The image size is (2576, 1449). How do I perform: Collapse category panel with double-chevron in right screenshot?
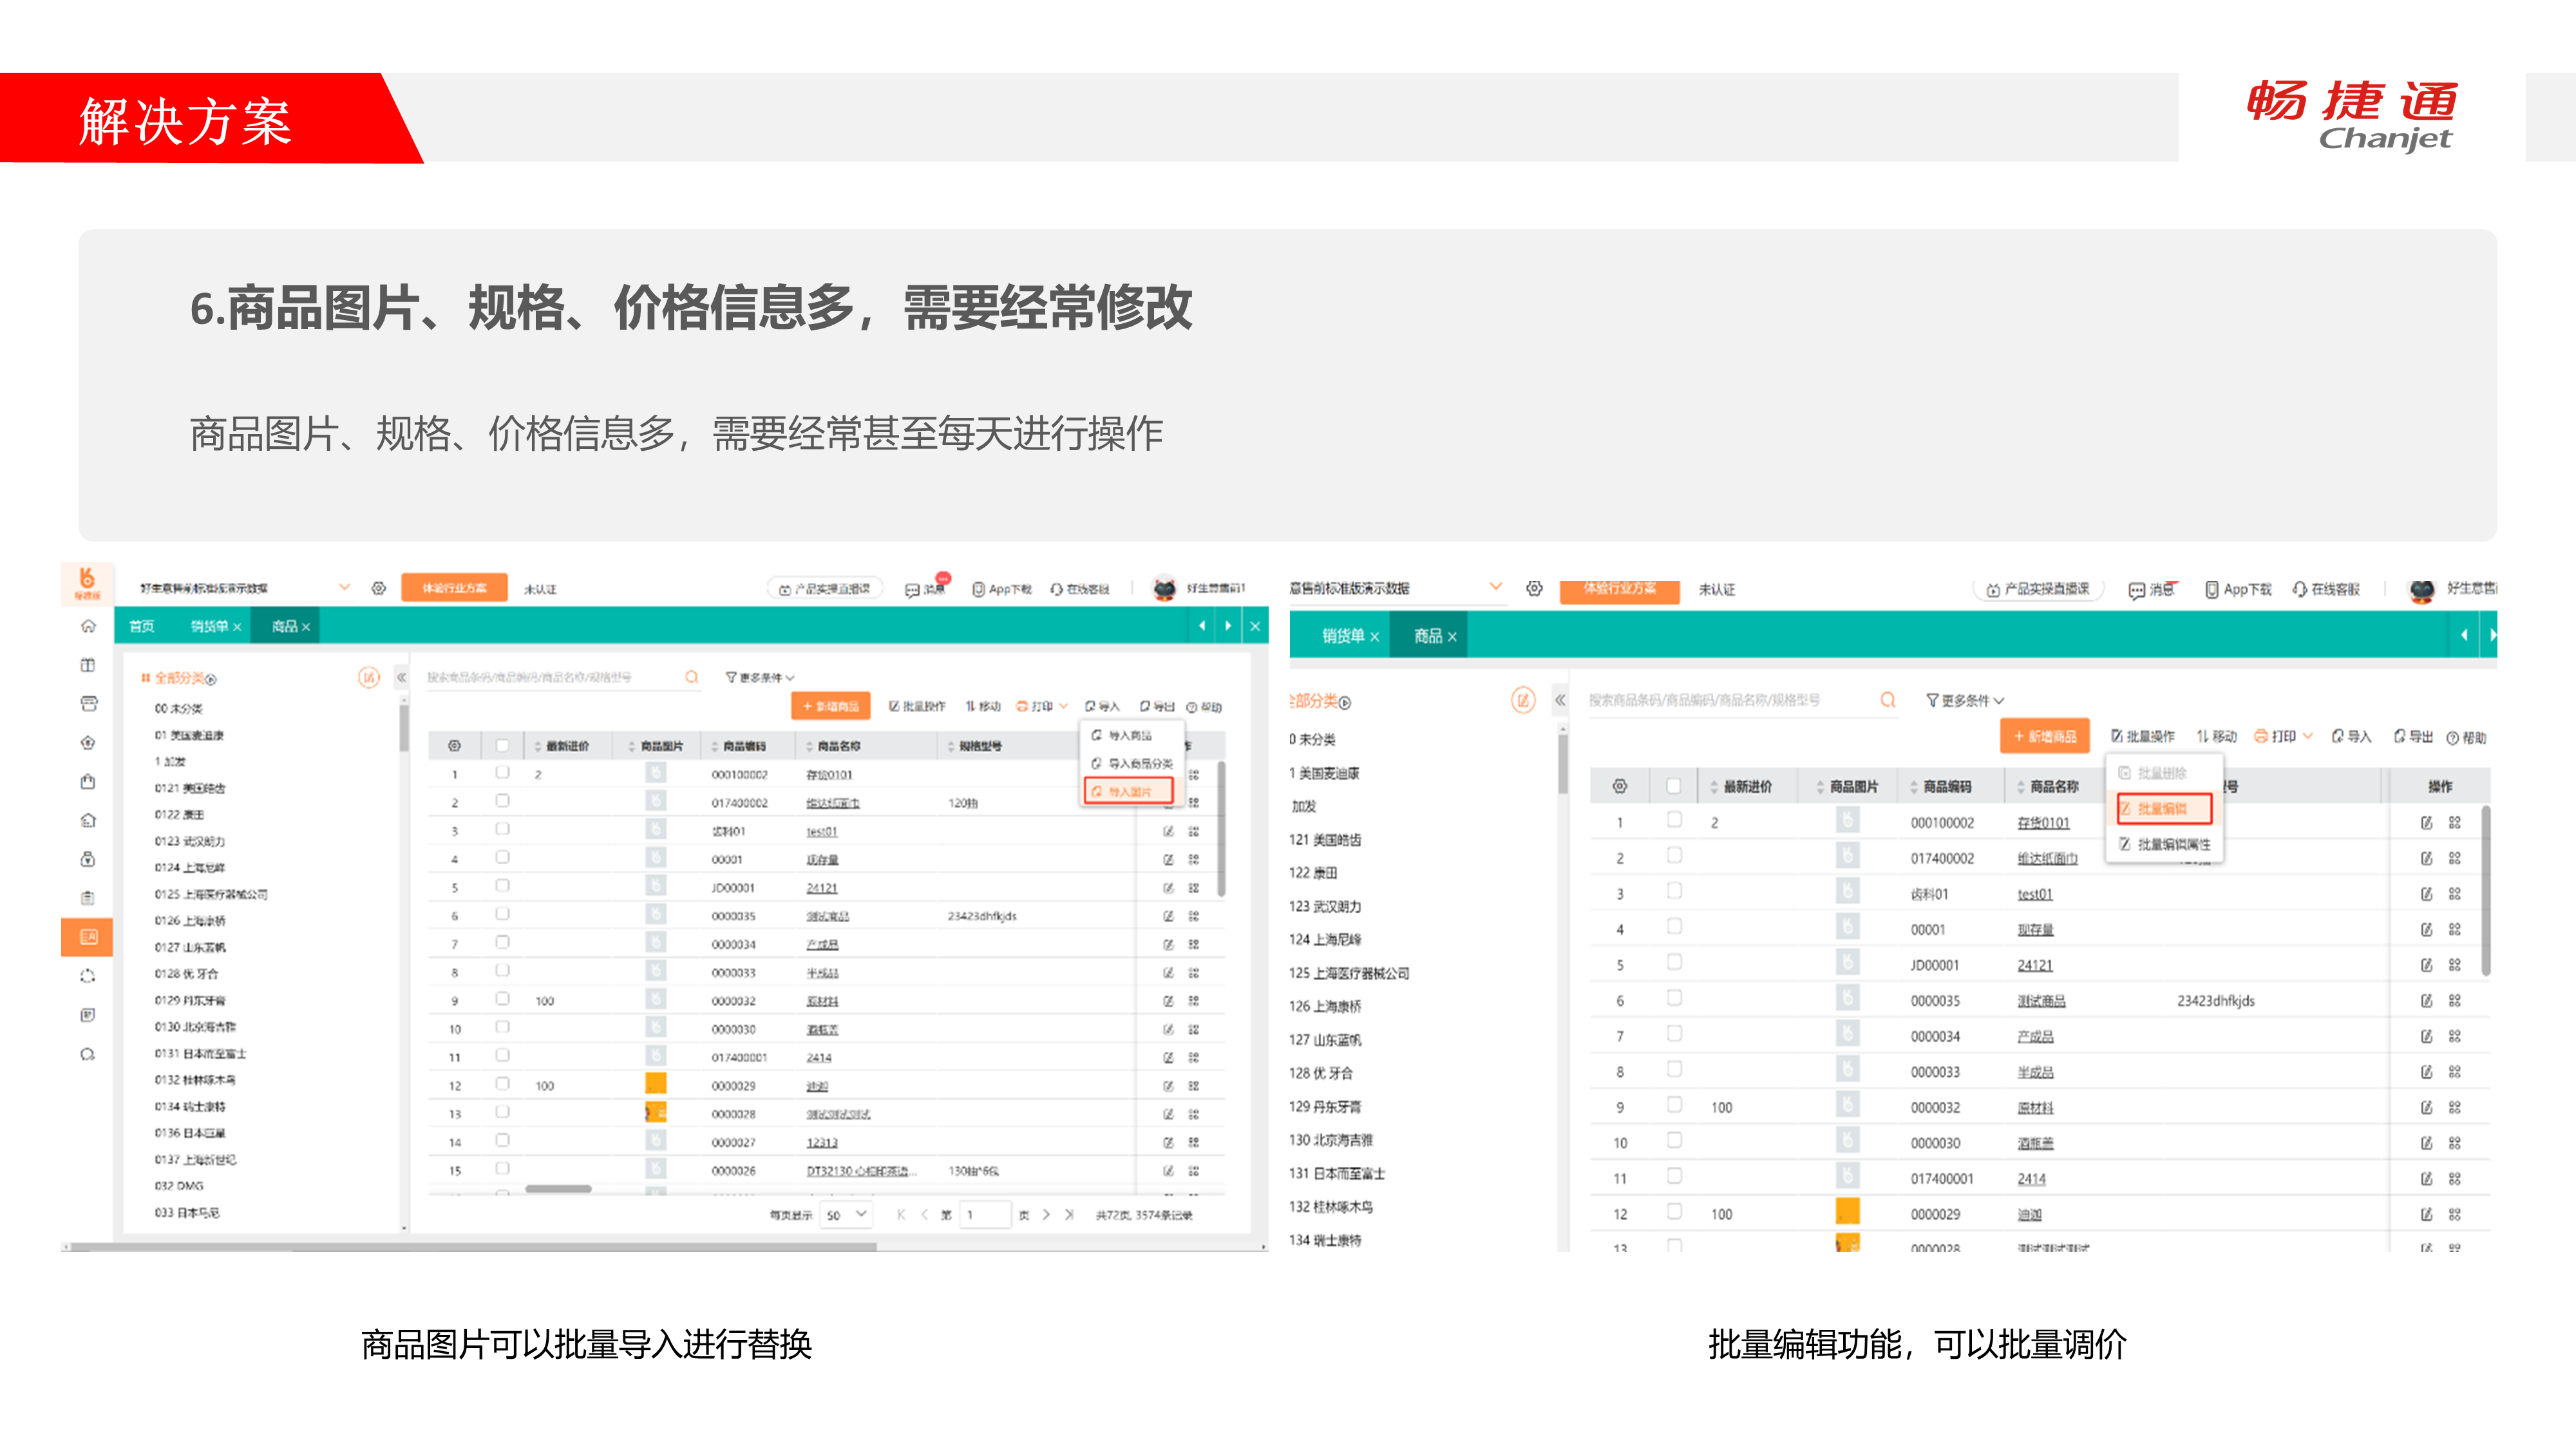pyautogui.click(x=1560, y=700)
